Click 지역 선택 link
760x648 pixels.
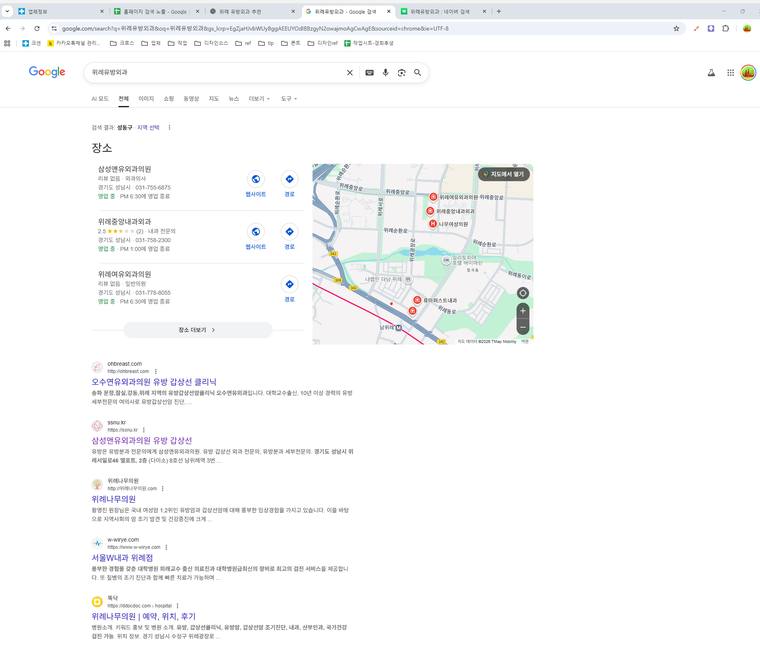pos(148,127)
